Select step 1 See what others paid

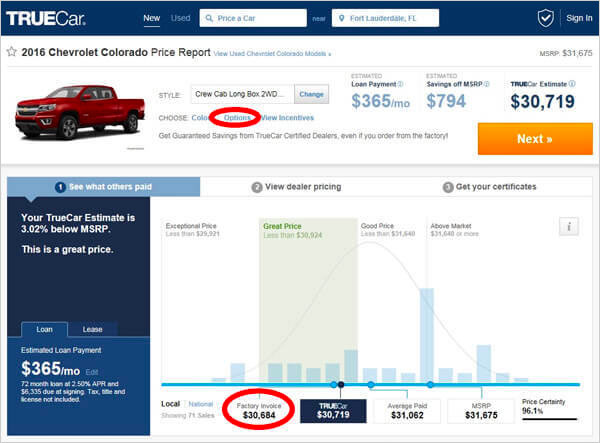[103, 187]
